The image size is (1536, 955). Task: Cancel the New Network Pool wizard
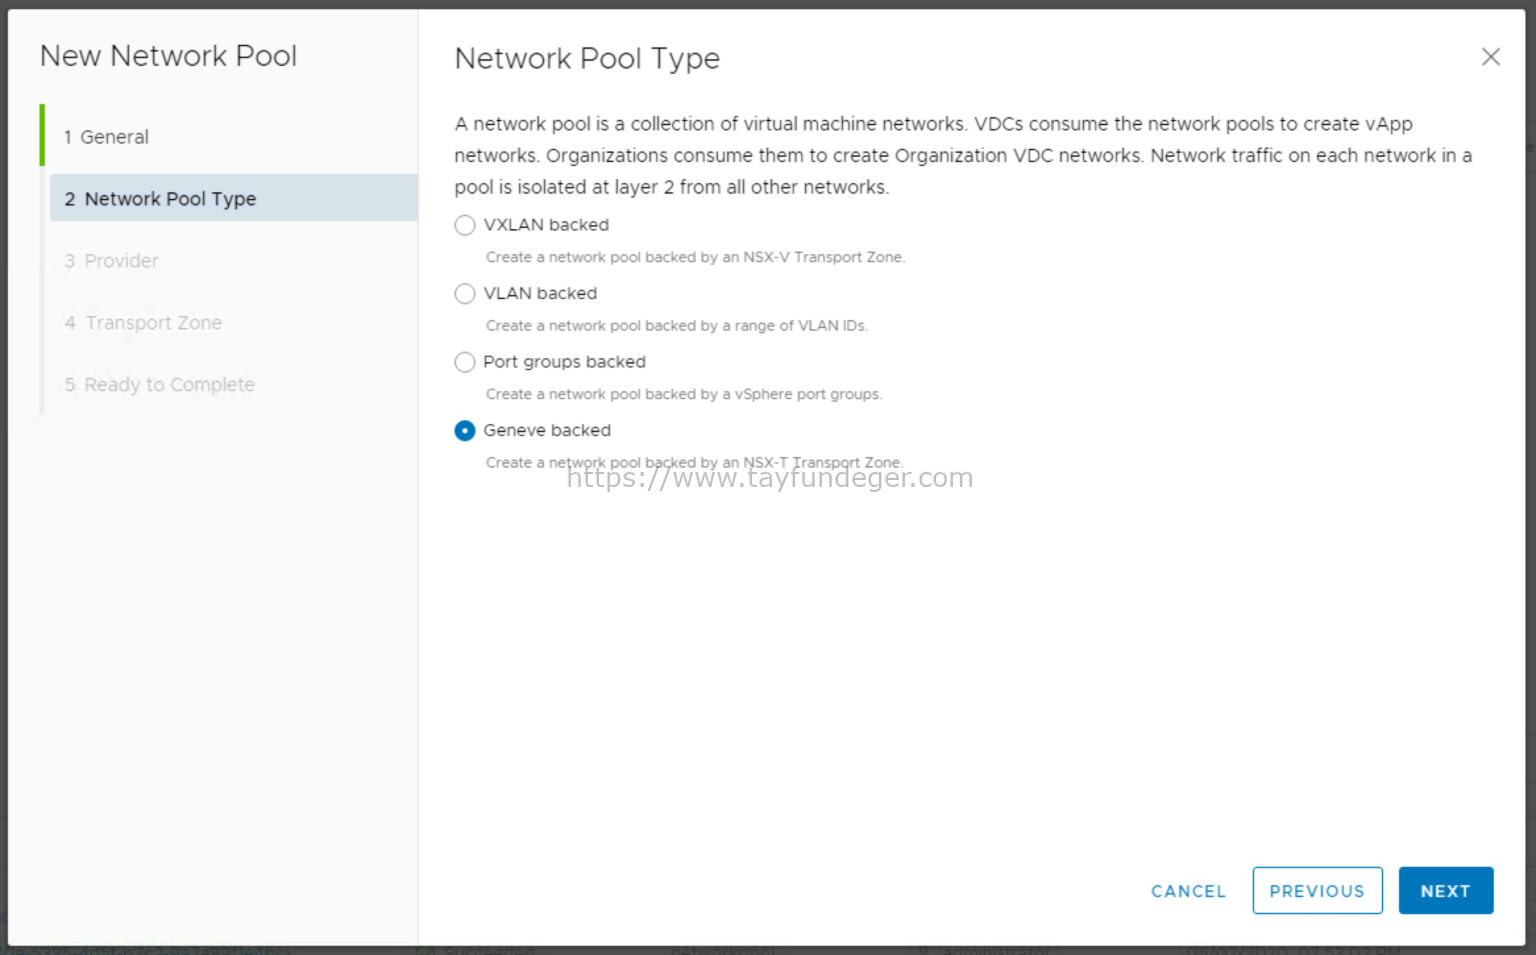click(x=1188, y=890)
